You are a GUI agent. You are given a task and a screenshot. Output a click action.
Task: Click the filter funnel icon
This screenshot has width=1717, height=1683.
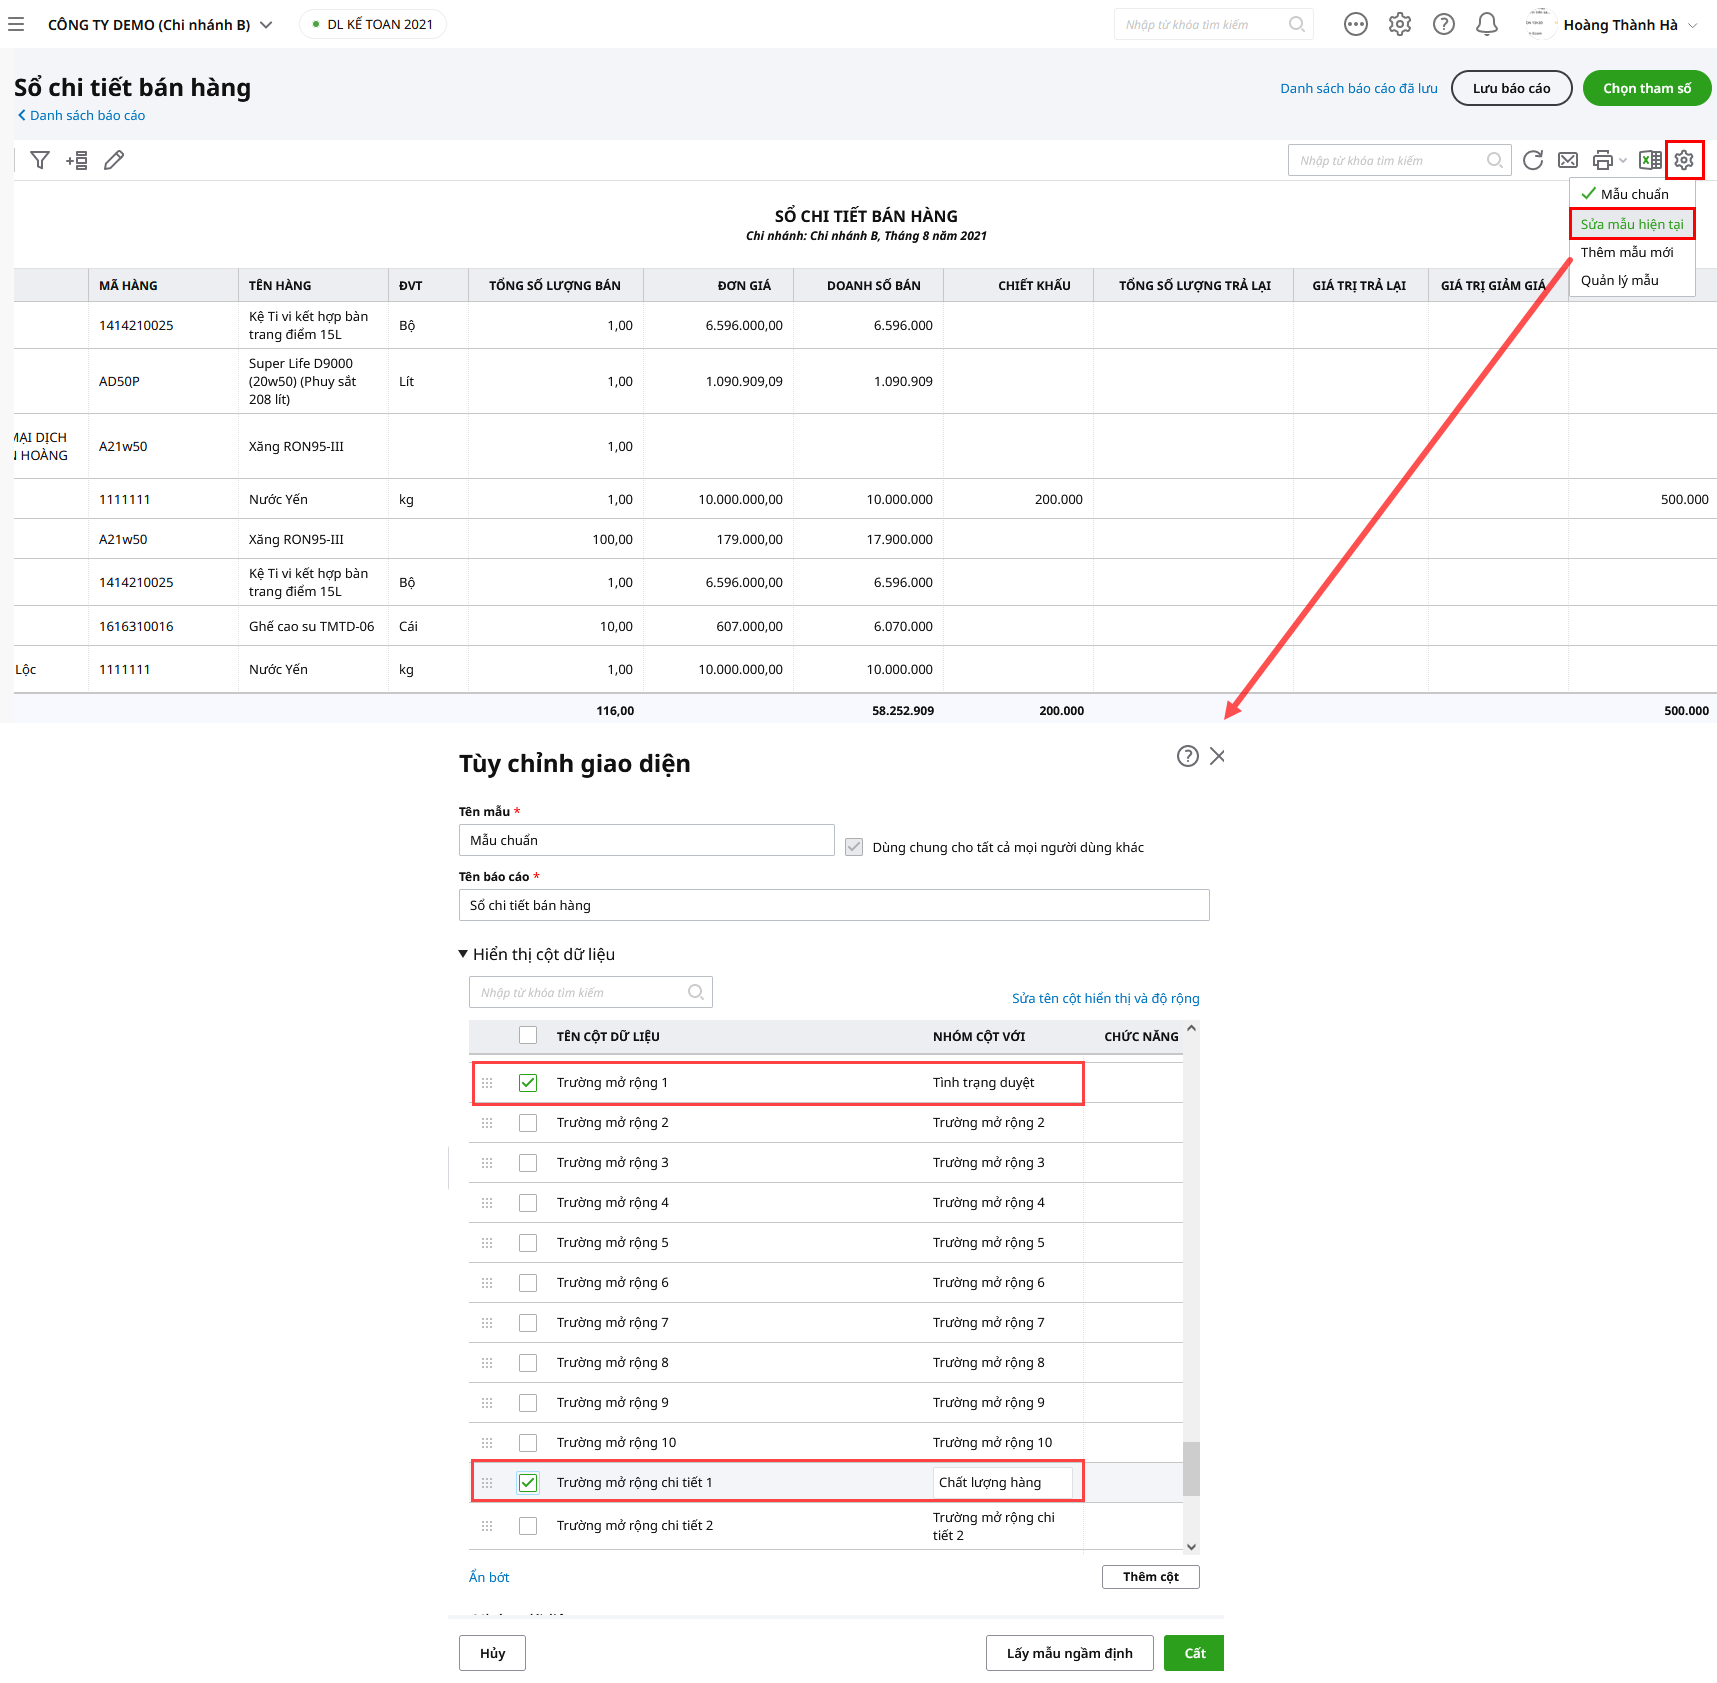click(x=40, y=160)
